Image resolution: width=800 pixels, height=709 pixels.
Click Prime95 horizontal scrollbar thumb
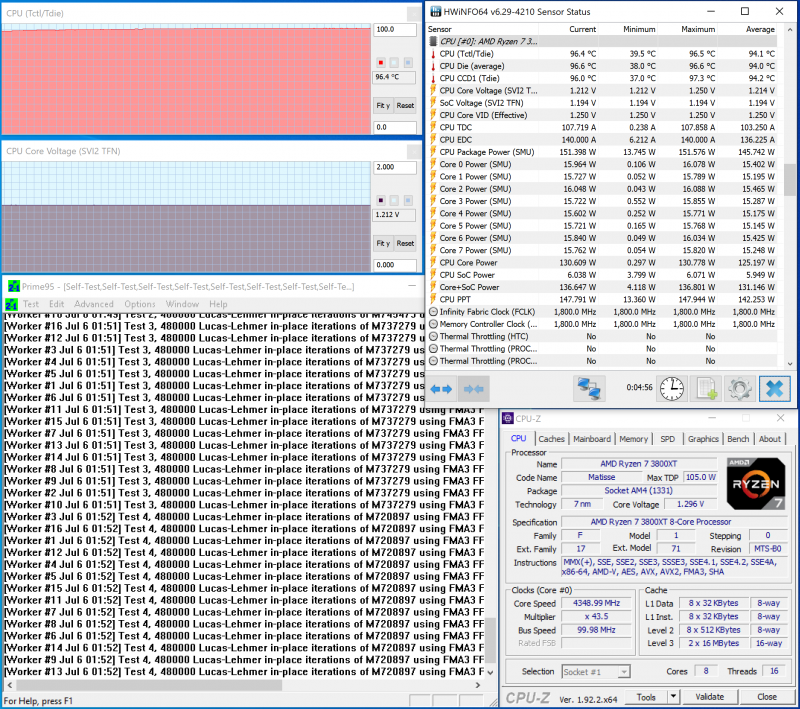149,685
